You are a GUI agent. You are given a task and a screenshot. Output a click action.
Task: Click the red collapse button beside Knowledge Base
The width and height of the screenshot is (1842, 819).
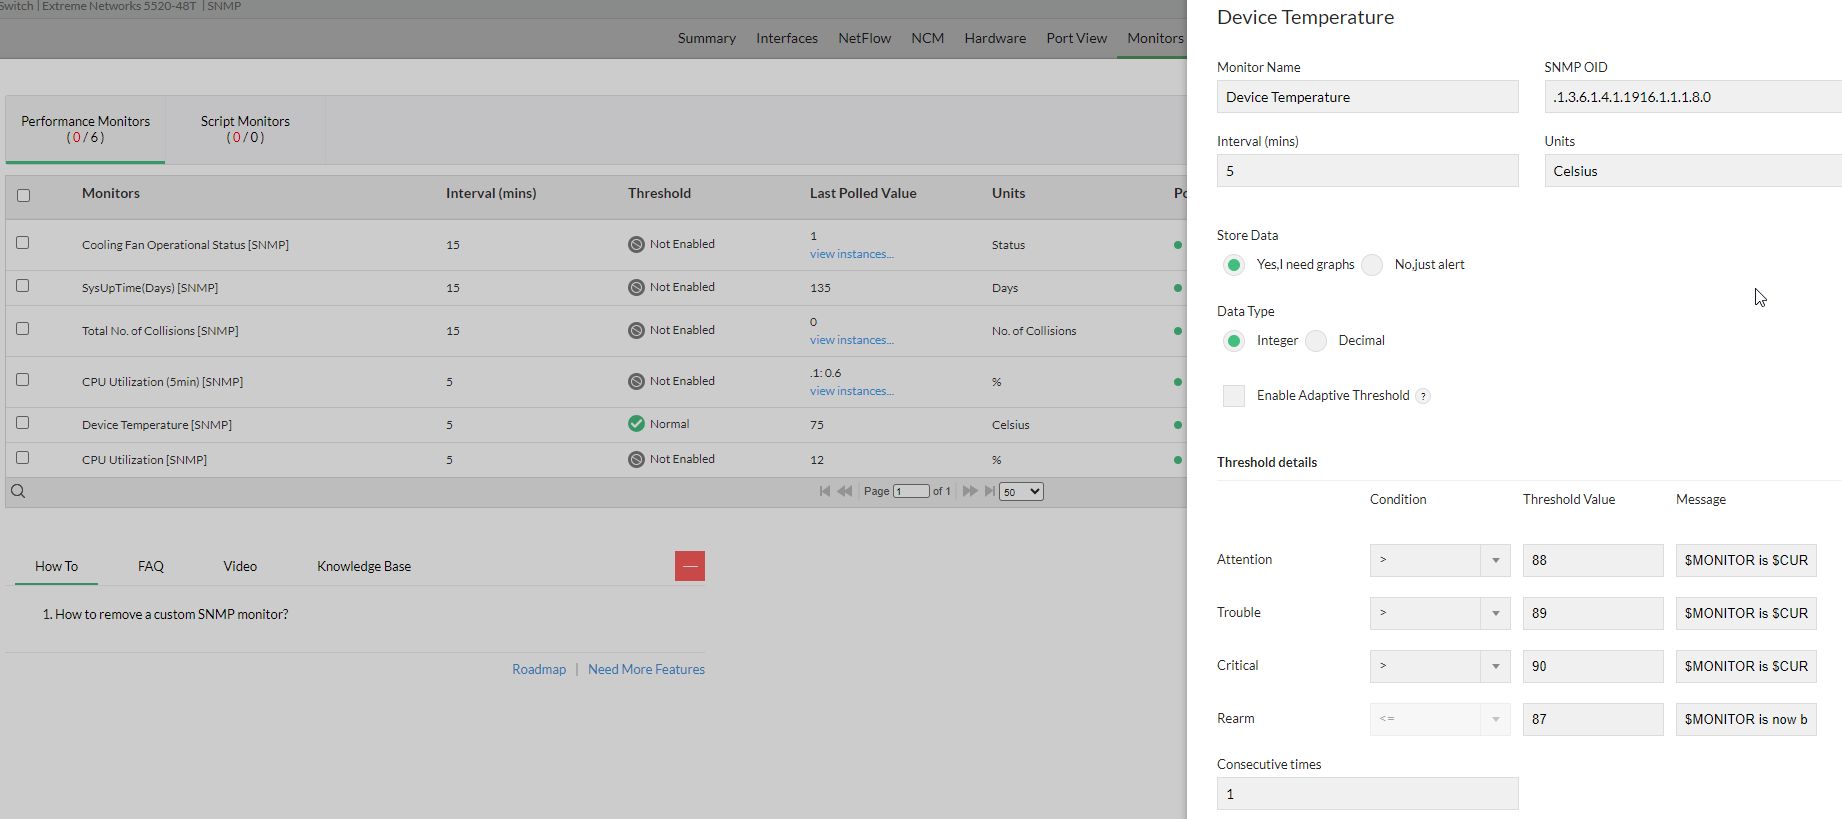pos(689,566)
